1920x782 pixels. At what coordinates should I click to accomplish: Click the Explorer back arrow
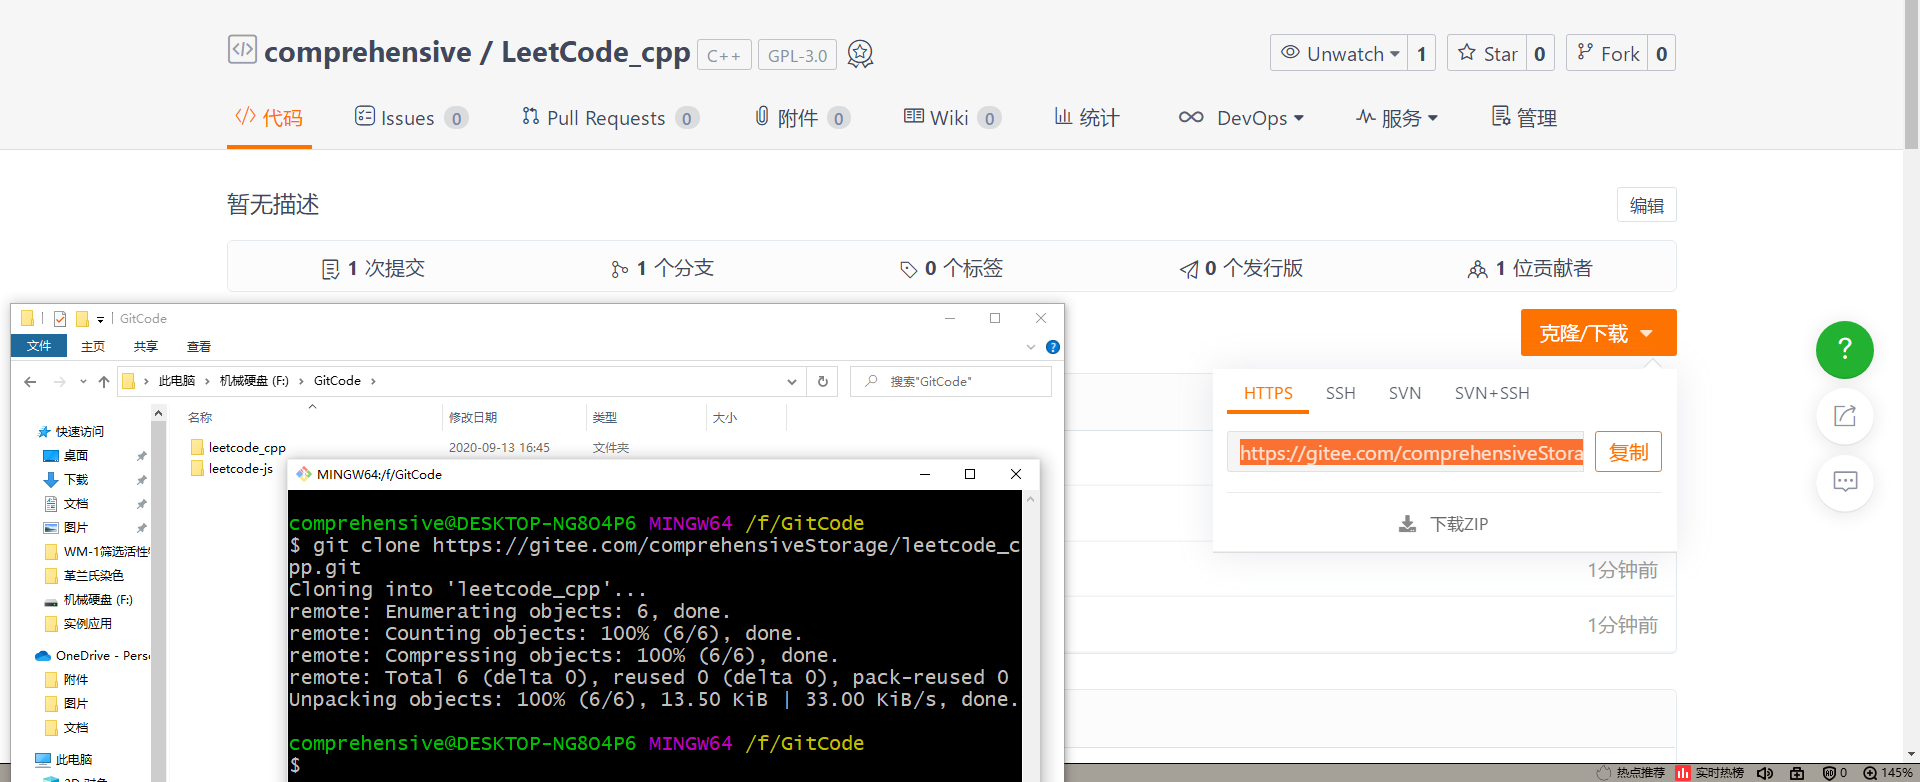pos(30,381)
